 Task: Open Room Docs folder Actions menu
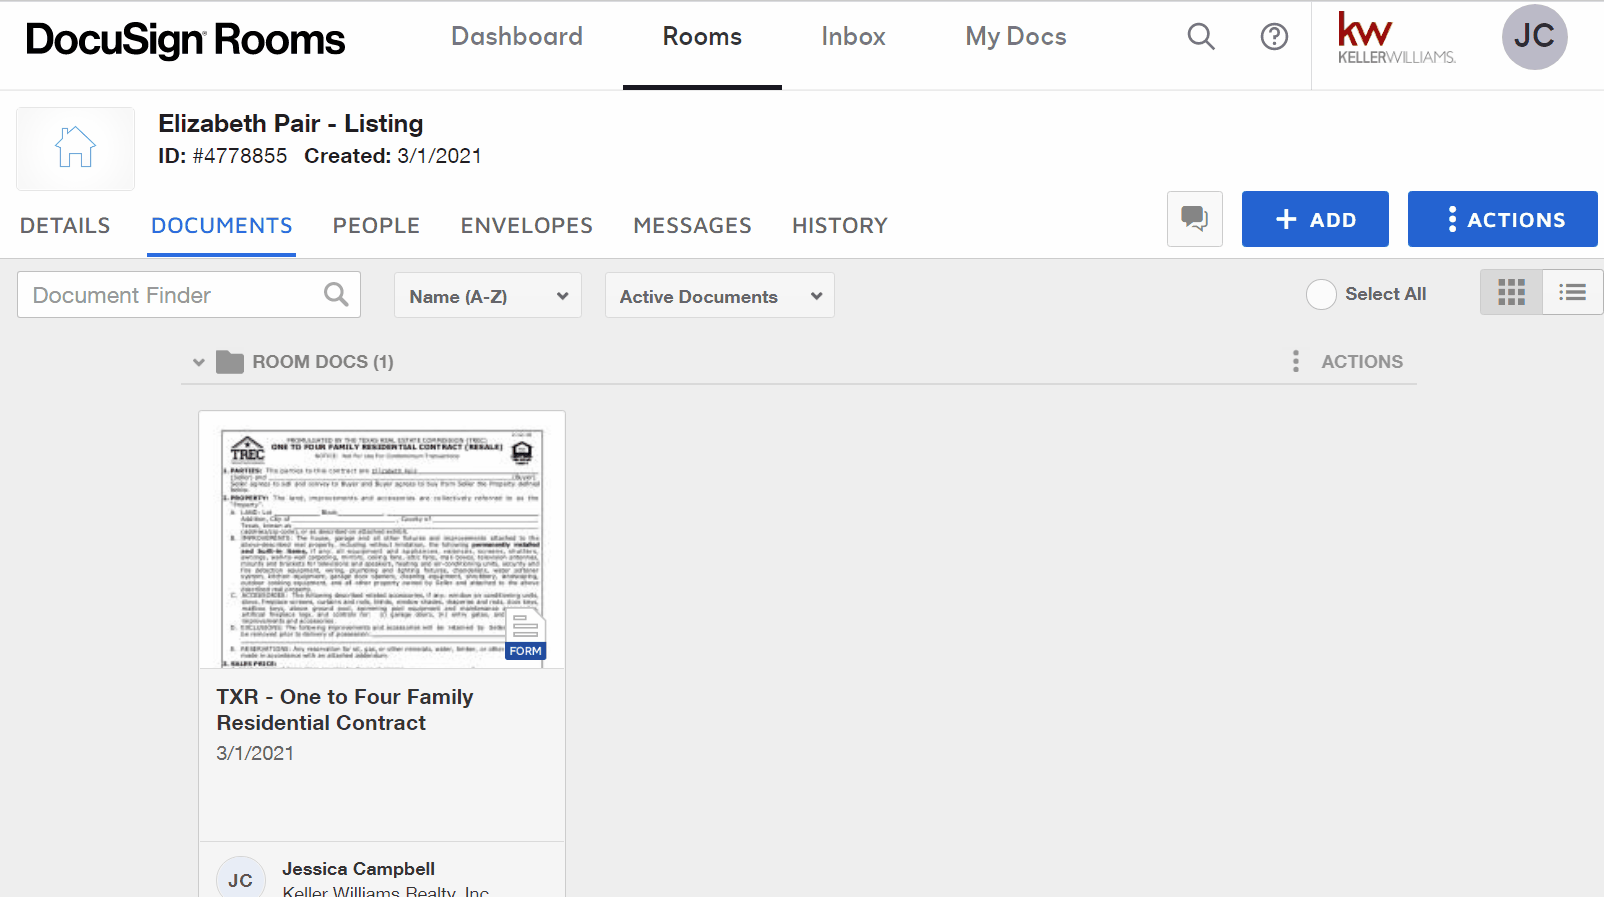click(1348, 362)
